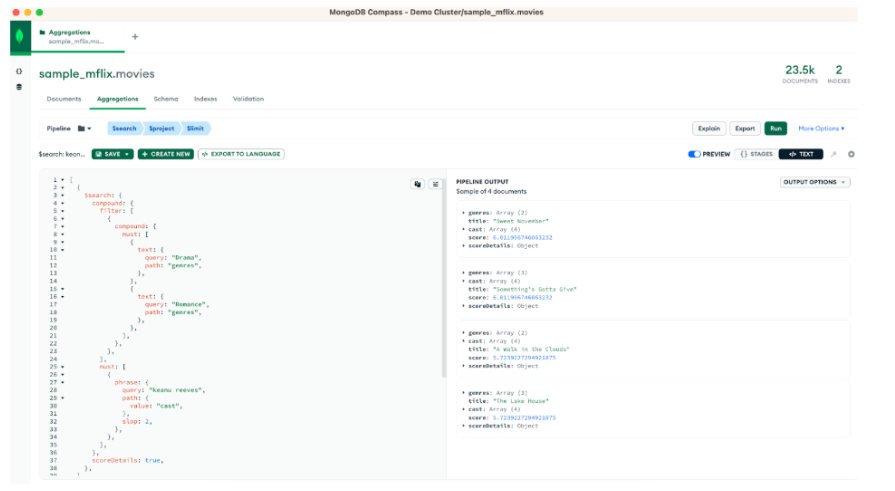The height and width of the screenshot is (491, 895).
Task: Click title value "Something's Gotta Give"
Action: (535, 289)
